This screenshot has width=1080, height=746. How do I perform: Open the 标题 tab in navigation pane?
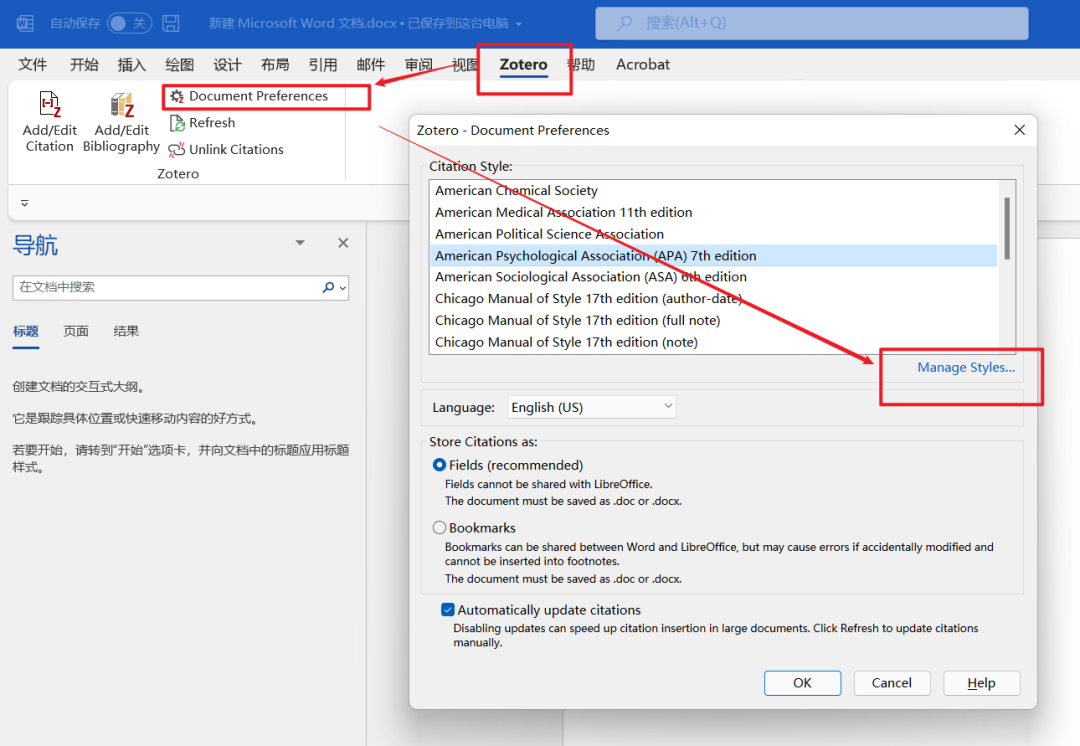25,331
